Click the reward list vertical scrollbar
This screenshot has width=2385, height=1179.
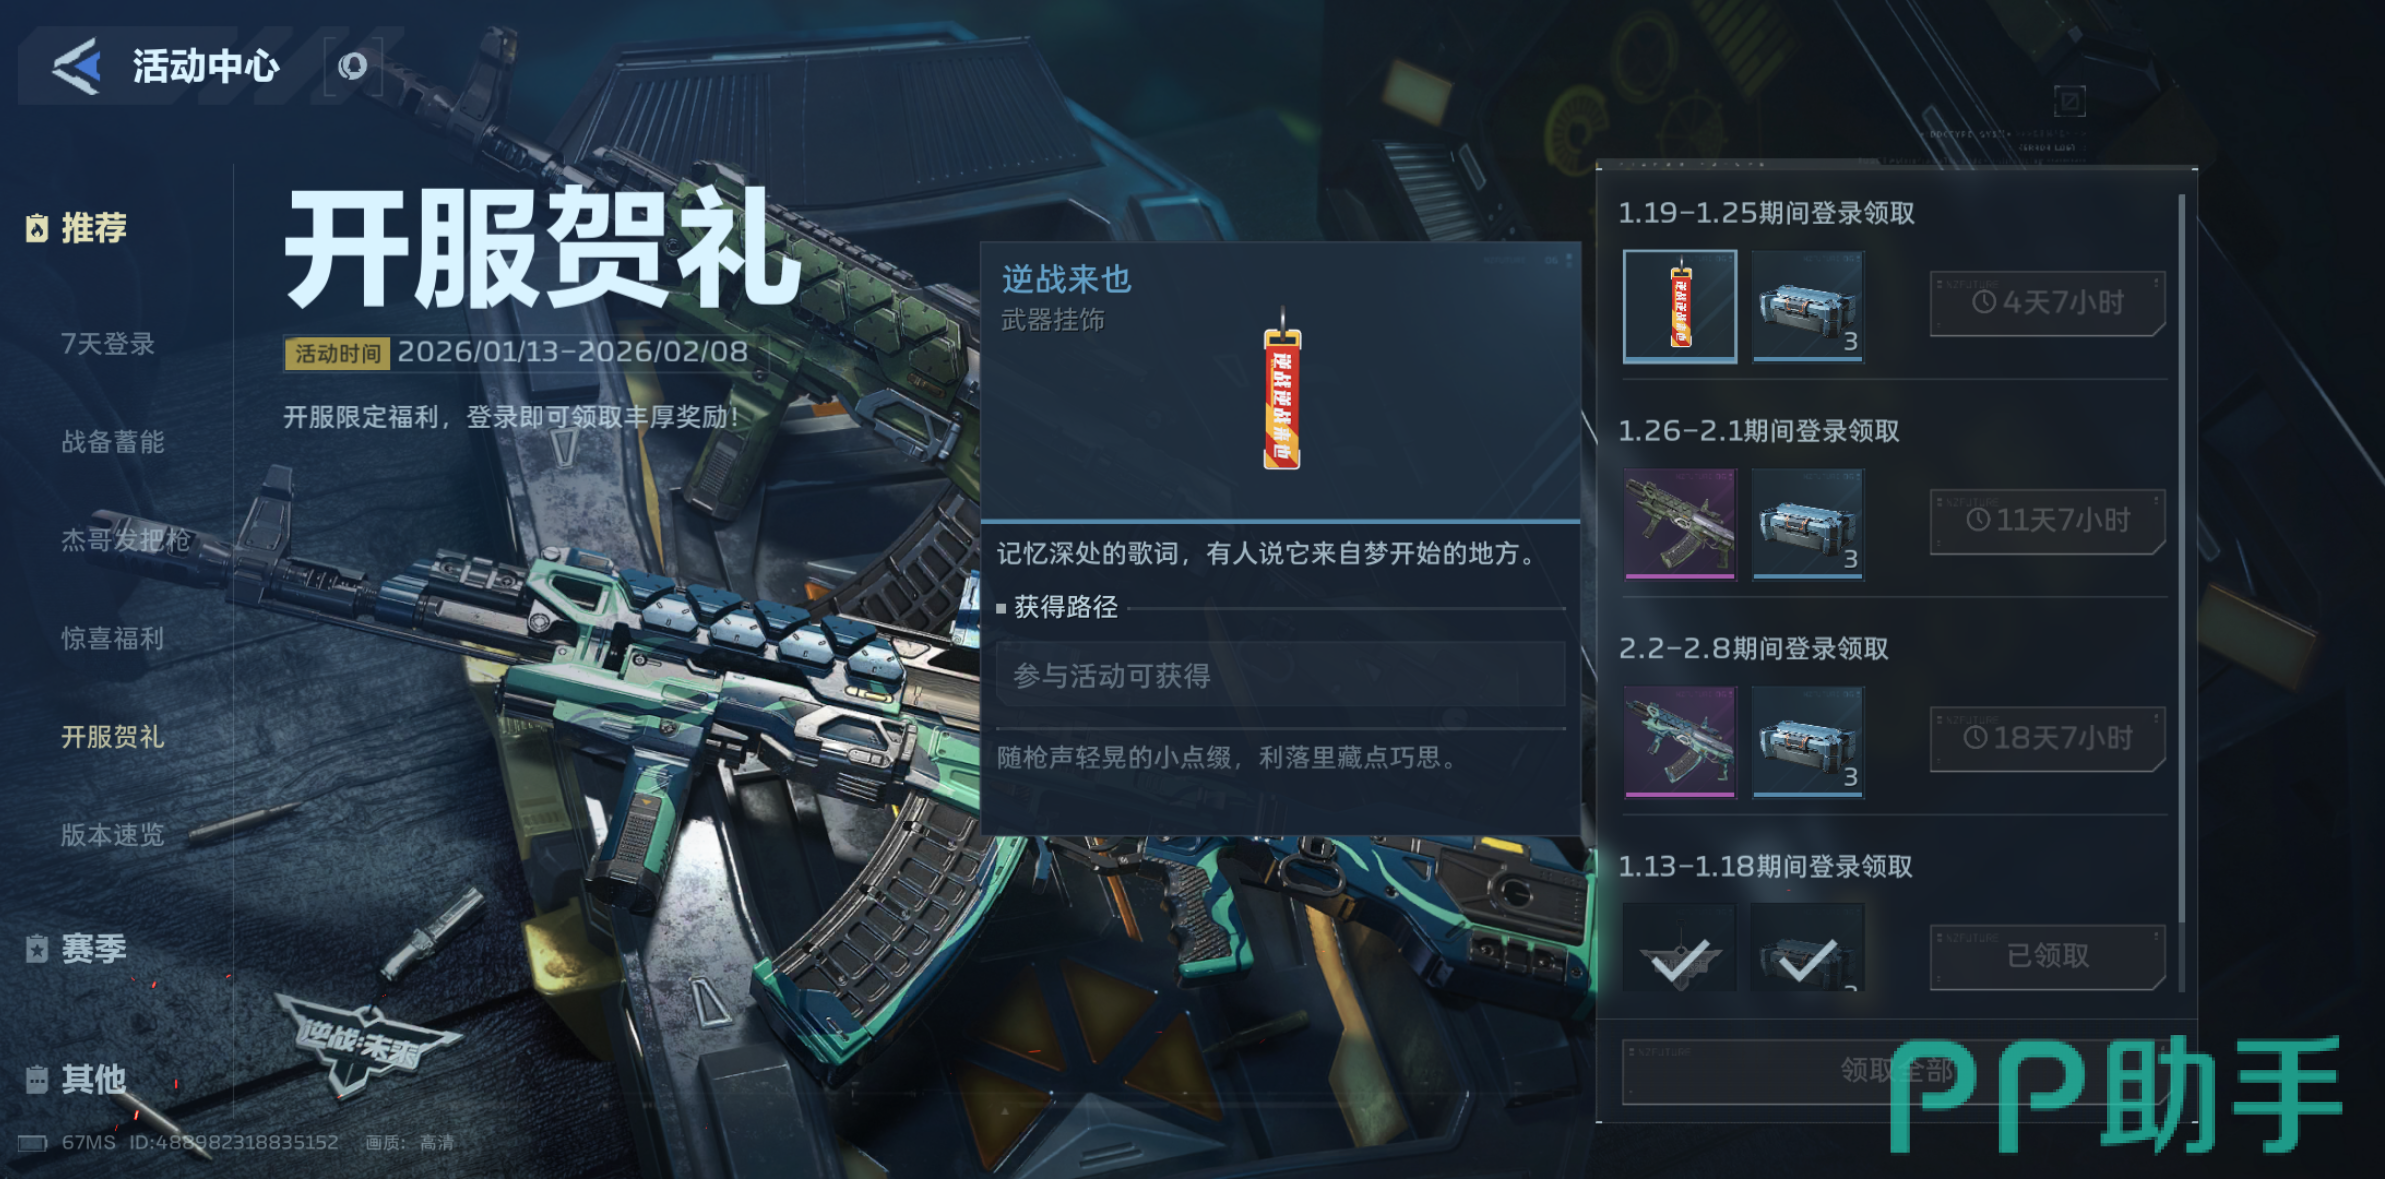[x=2181, y=560]
